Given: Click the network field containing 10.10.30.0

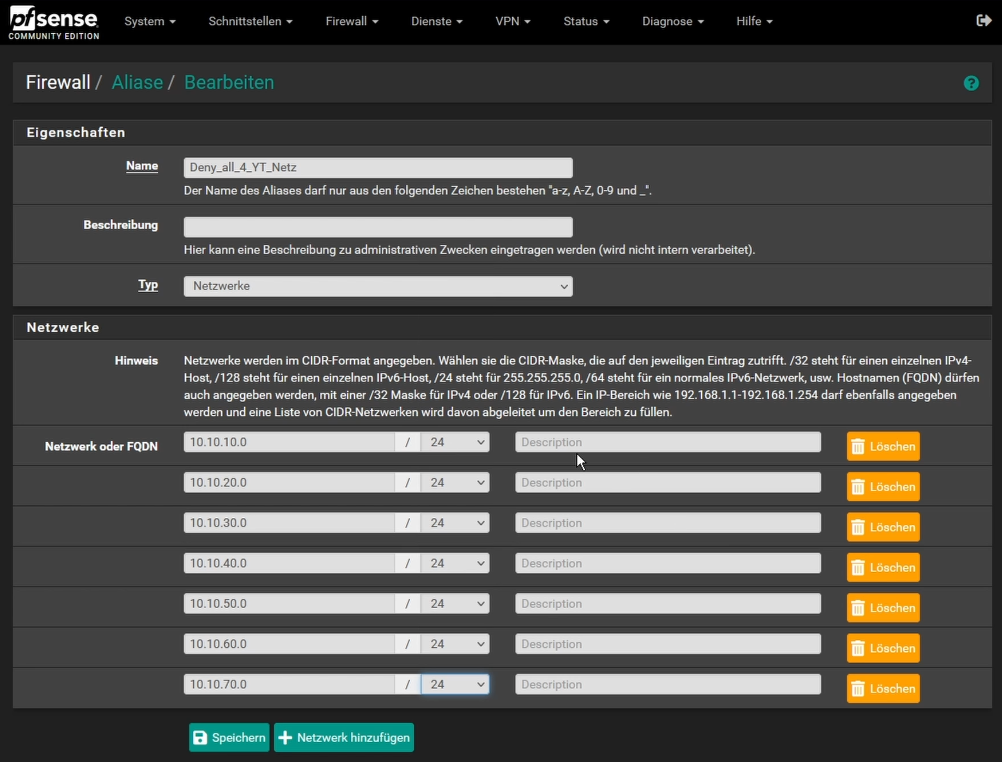Looking at the screenshot, I should (289, 523).
